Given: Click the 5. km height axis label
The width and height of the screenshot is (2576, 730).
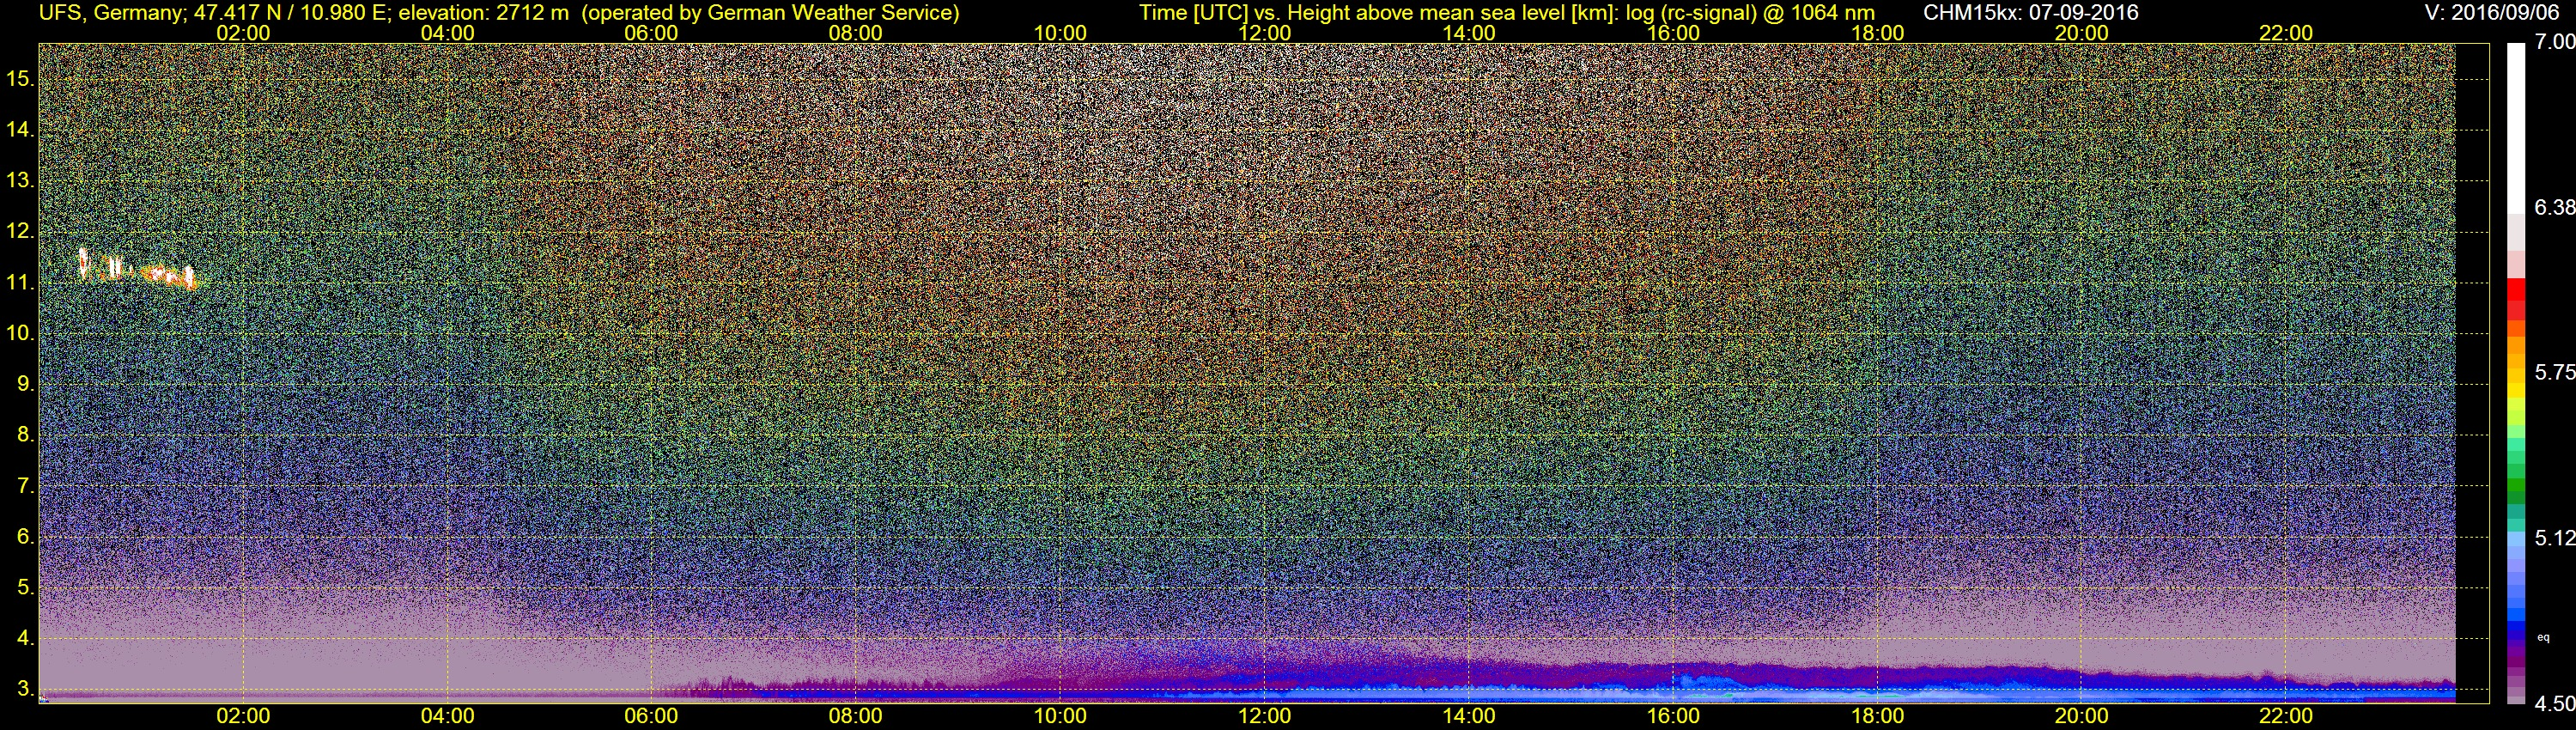Looking at the screenshot, I should click(x=25, y=587).
